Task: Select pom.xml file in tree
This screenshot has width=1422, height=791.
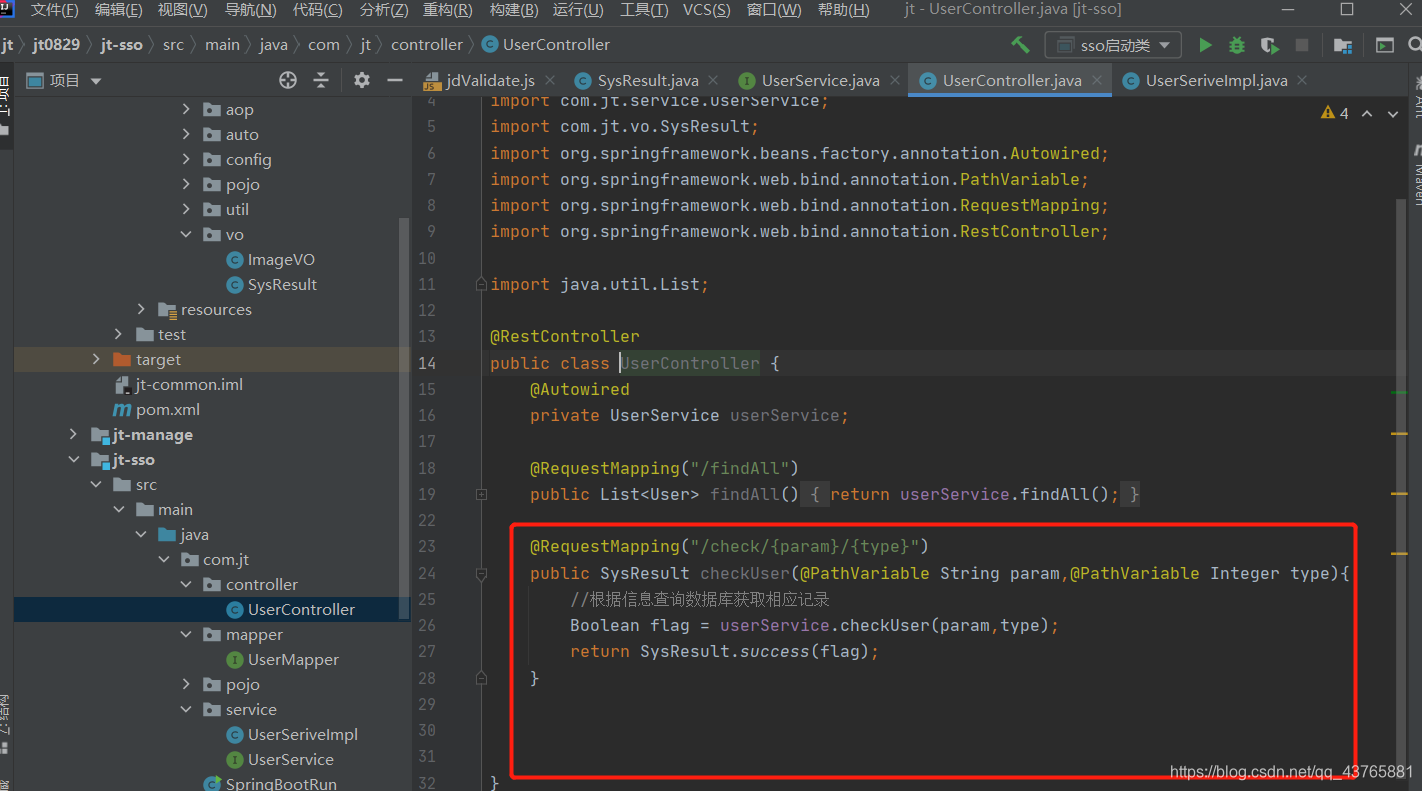Action: [168, 409]
